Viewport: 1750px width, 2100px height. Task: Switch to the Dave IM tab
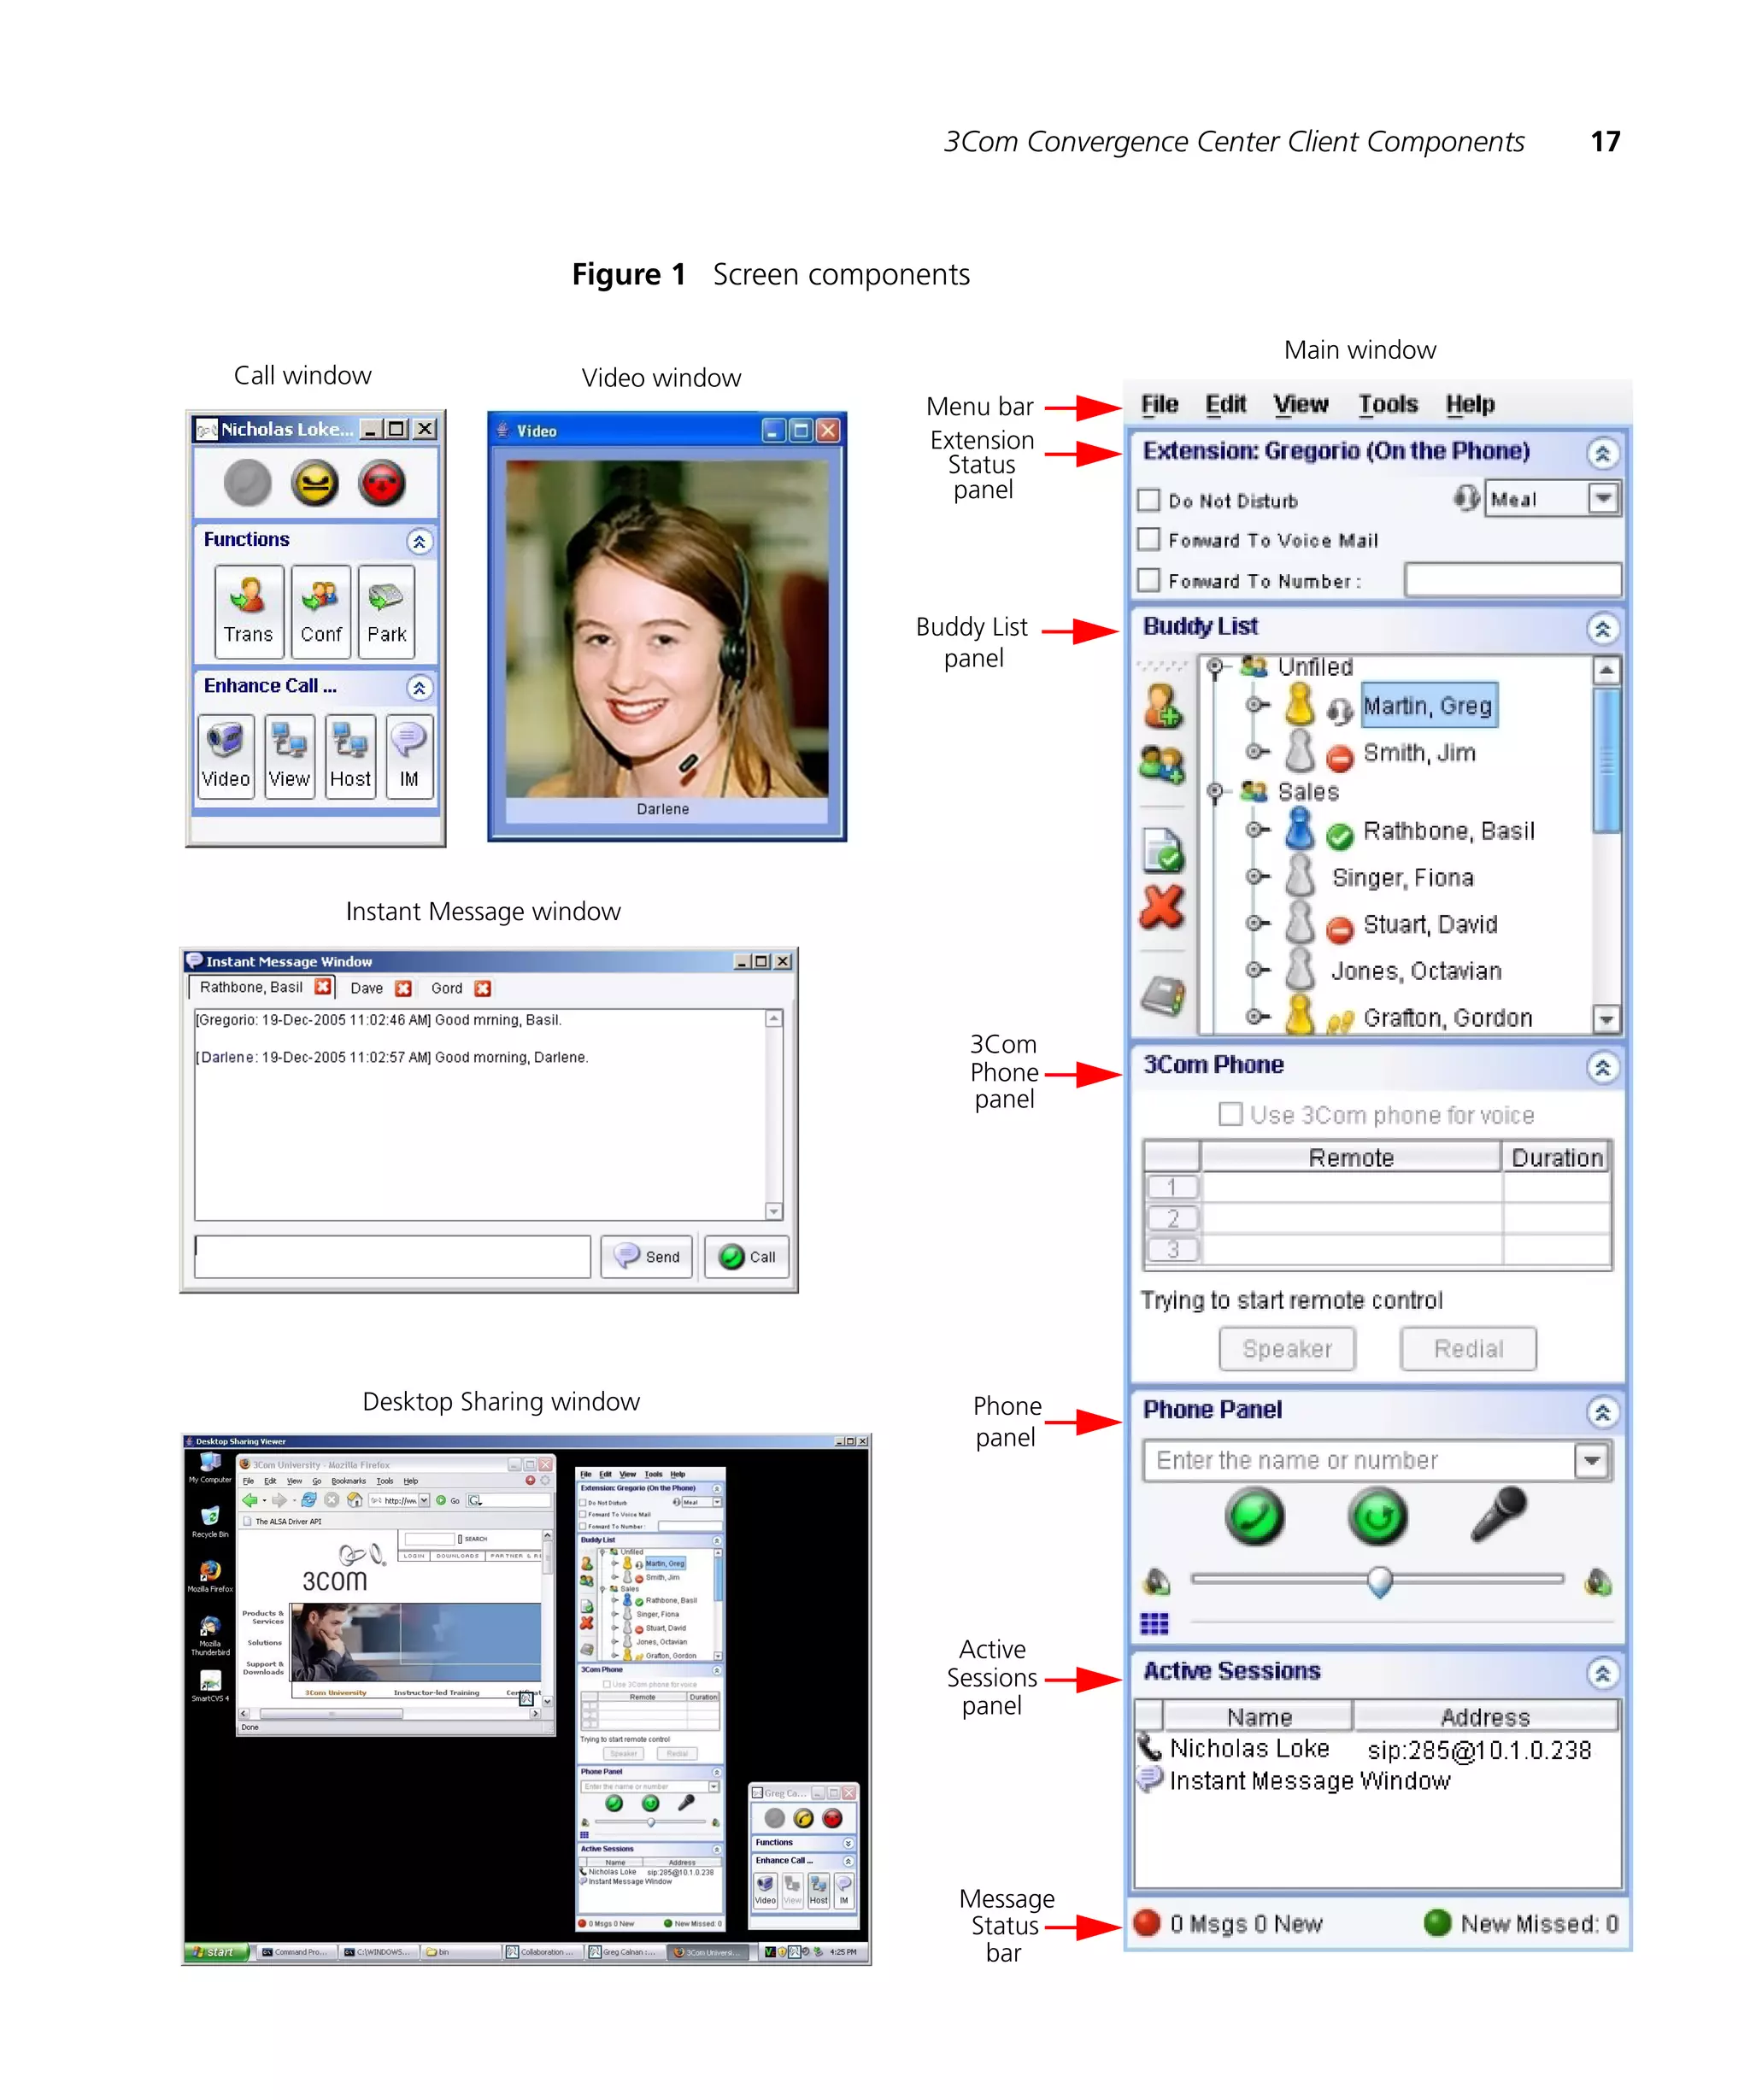366,988
